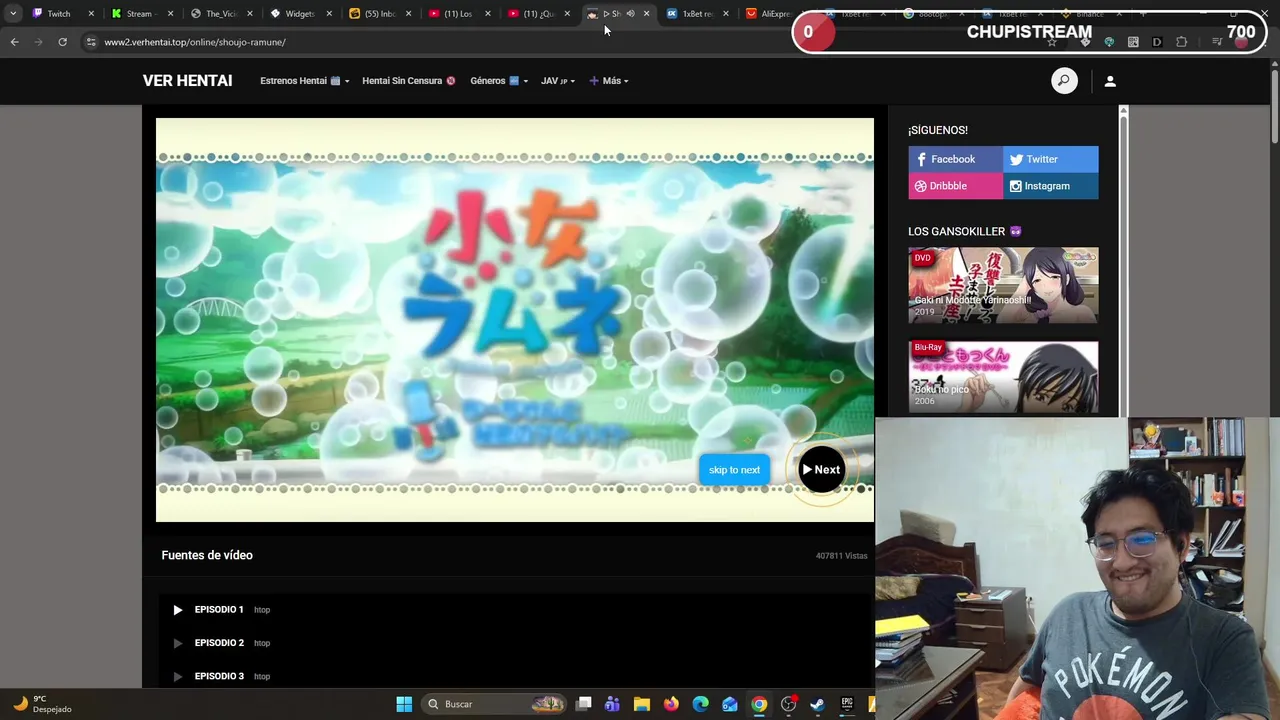Screen dimensions: 1280x720
Task: Open File Explorer from taskbar
Action: pyautogui.click(x=642, y=704)
